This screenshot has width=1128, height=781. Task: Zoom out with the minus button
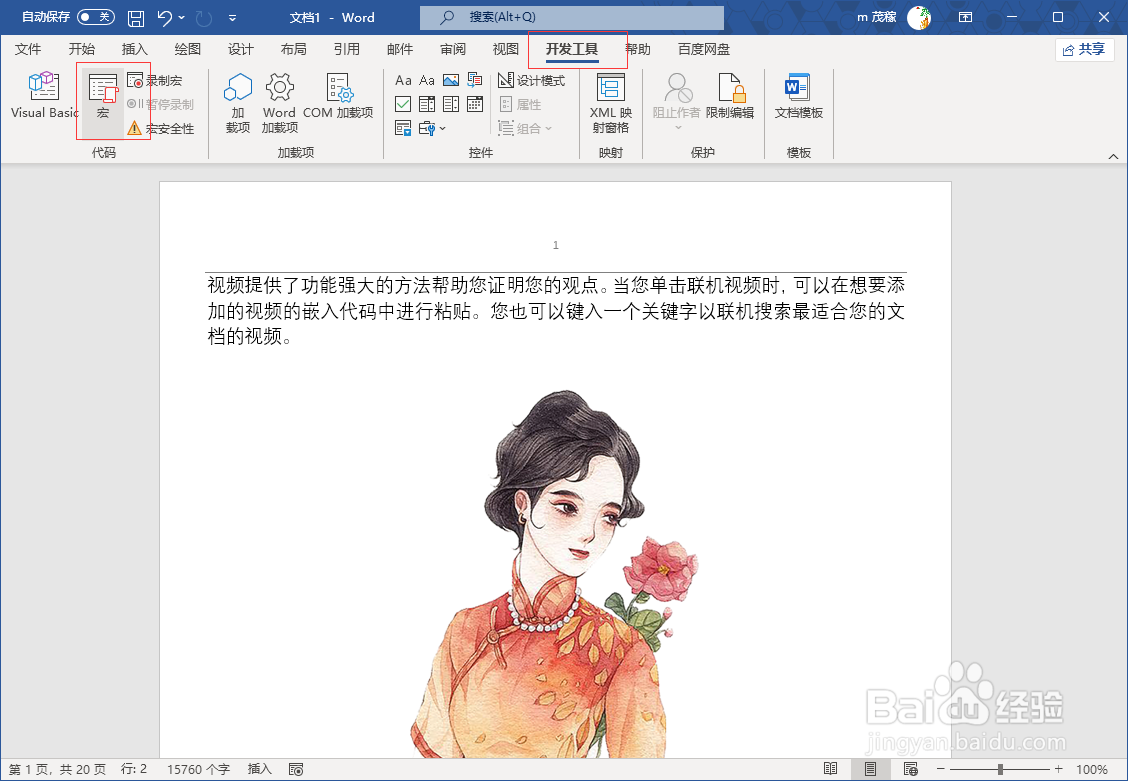pos(940,769)
